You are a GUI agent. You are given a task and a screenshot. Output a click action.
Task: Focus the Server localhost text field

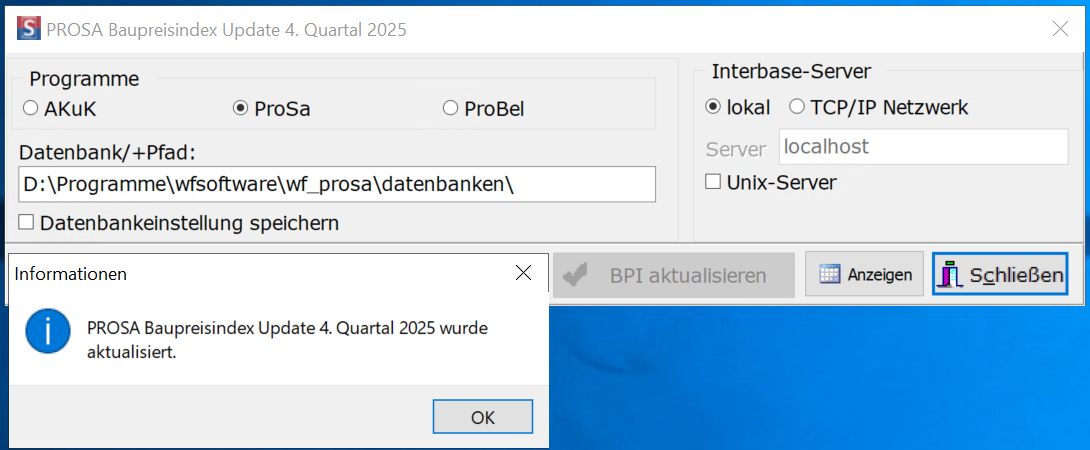[923, 147]
